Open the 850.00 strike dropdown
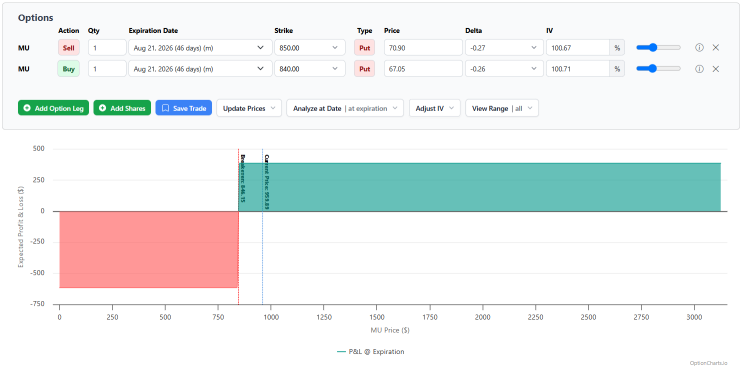742x370 pixels. coord(310,47)
